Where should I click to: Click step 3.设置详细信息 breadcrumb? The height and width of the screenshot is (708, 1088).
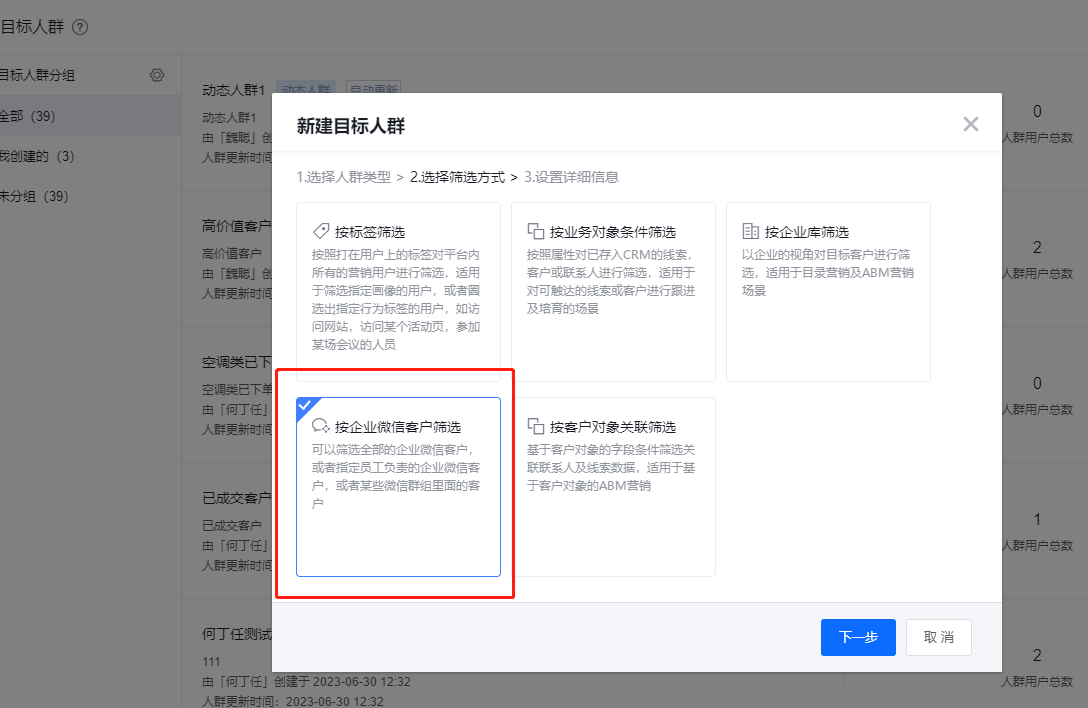[571, 177]
